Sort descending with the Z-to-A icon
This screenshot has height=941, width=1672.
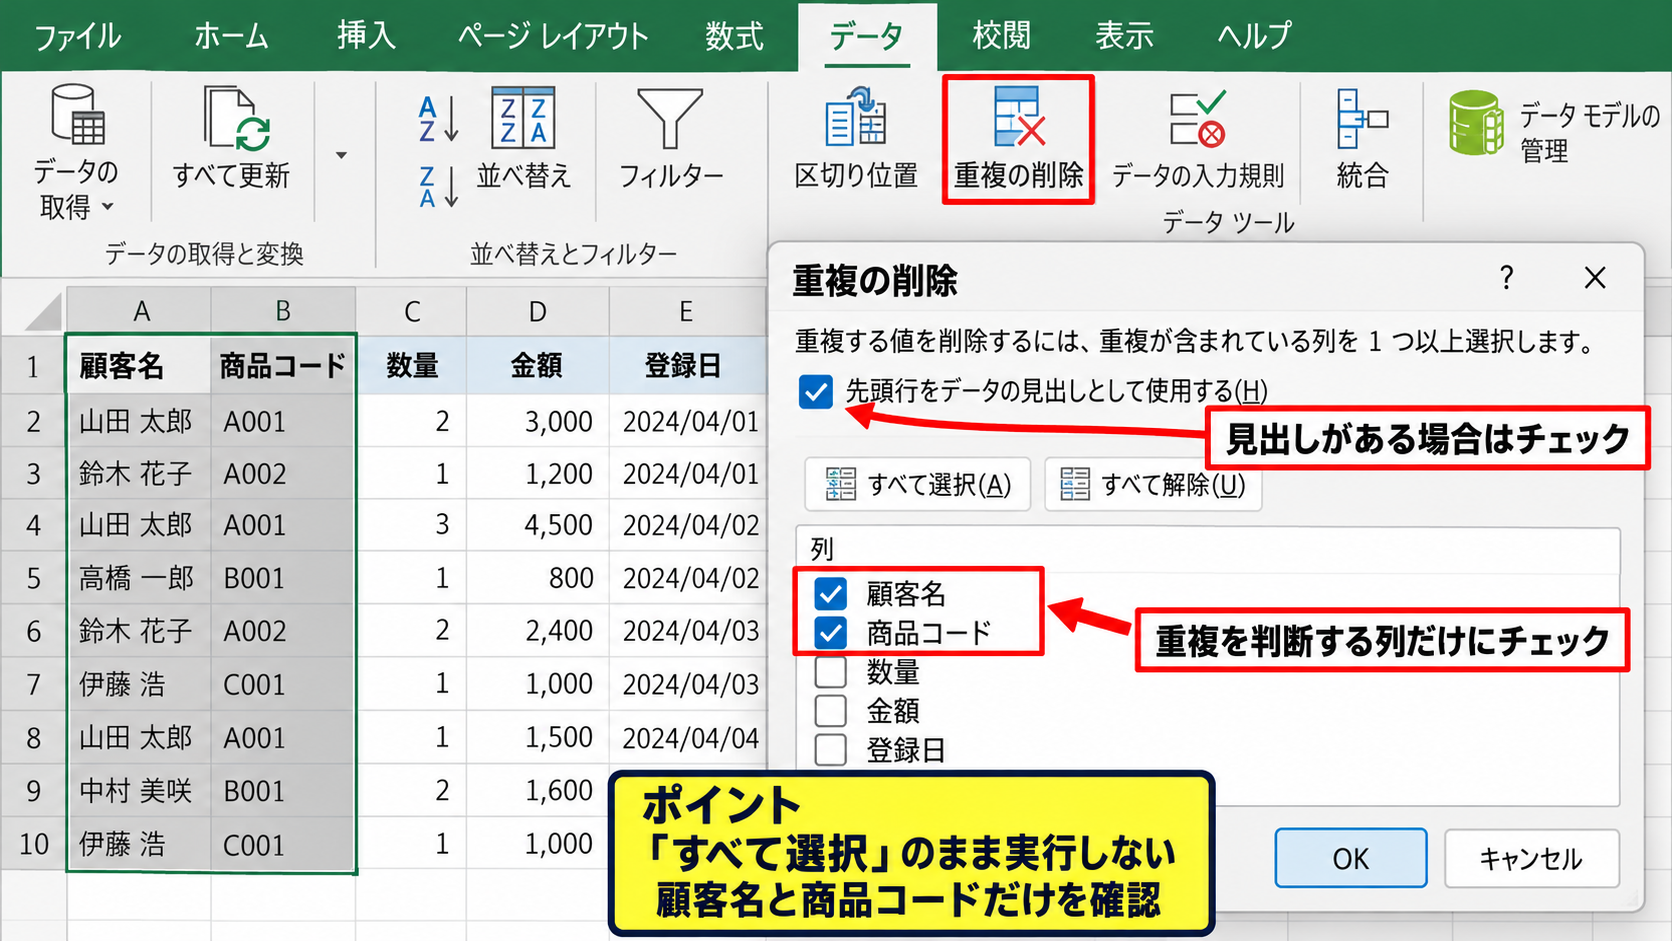click(438, 186)
